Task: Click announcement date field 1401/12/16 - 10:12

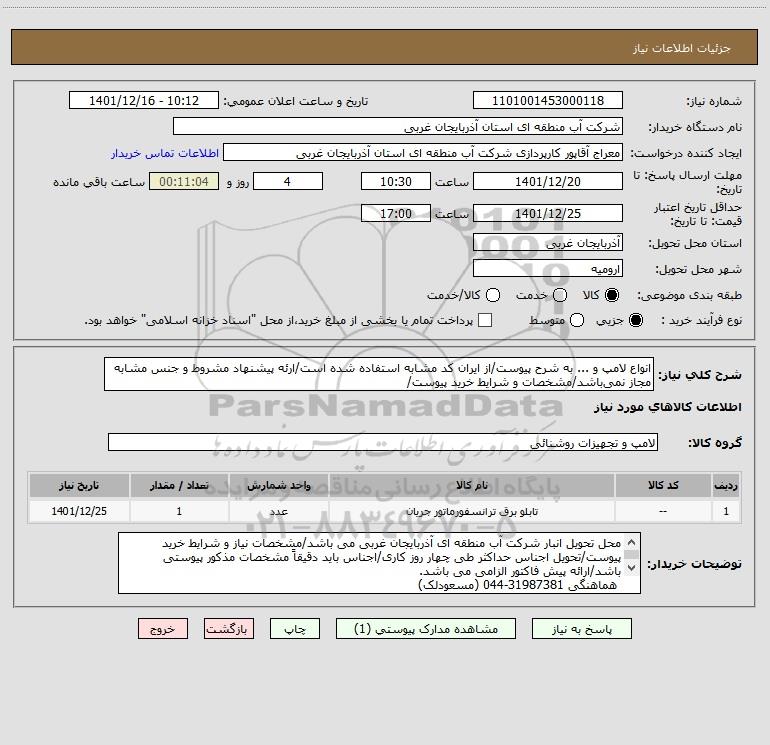Action: coord(144,101)
